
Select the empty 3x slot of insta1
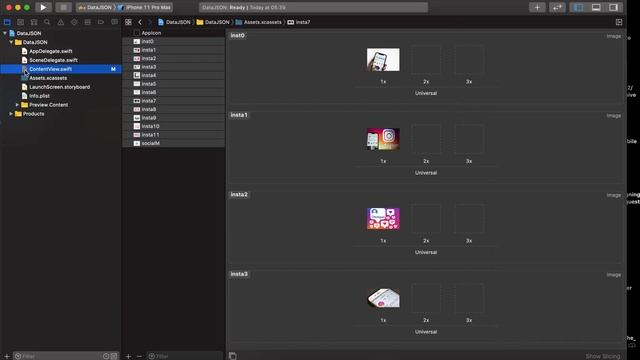coord(469,139)
